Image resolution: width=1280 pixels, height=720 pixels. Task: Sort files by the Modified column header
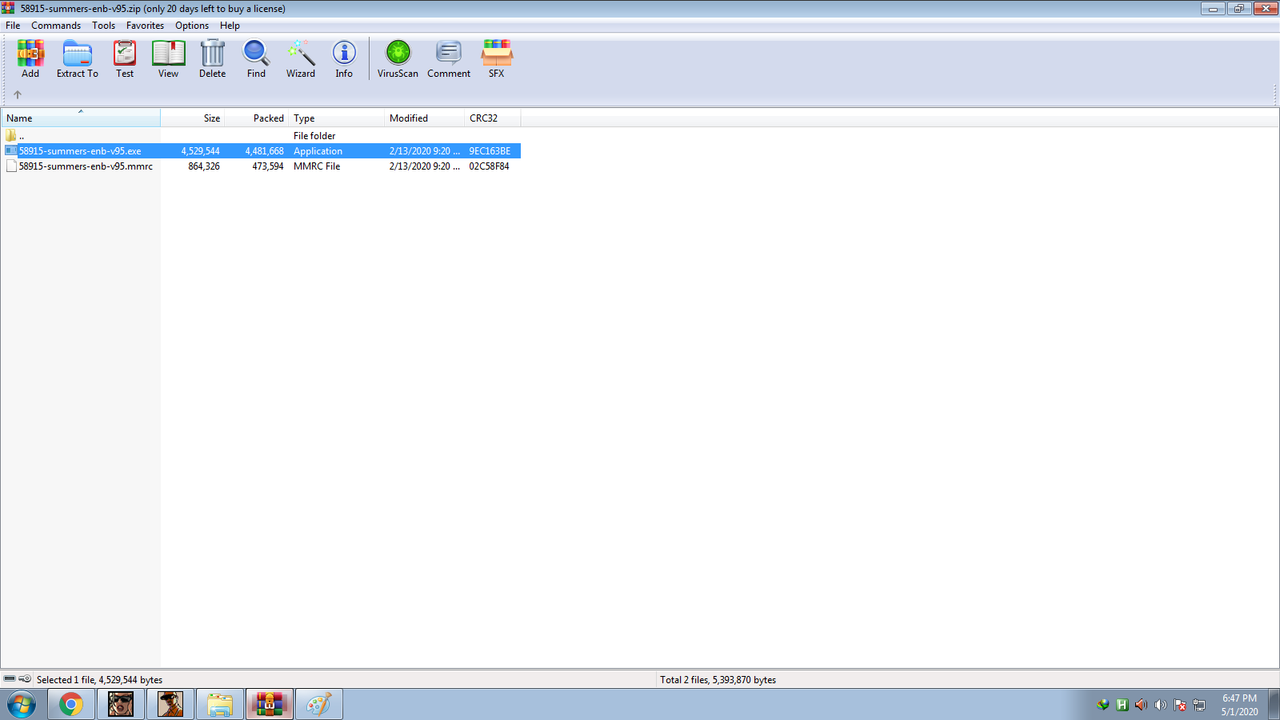click(x=425, y=118)
